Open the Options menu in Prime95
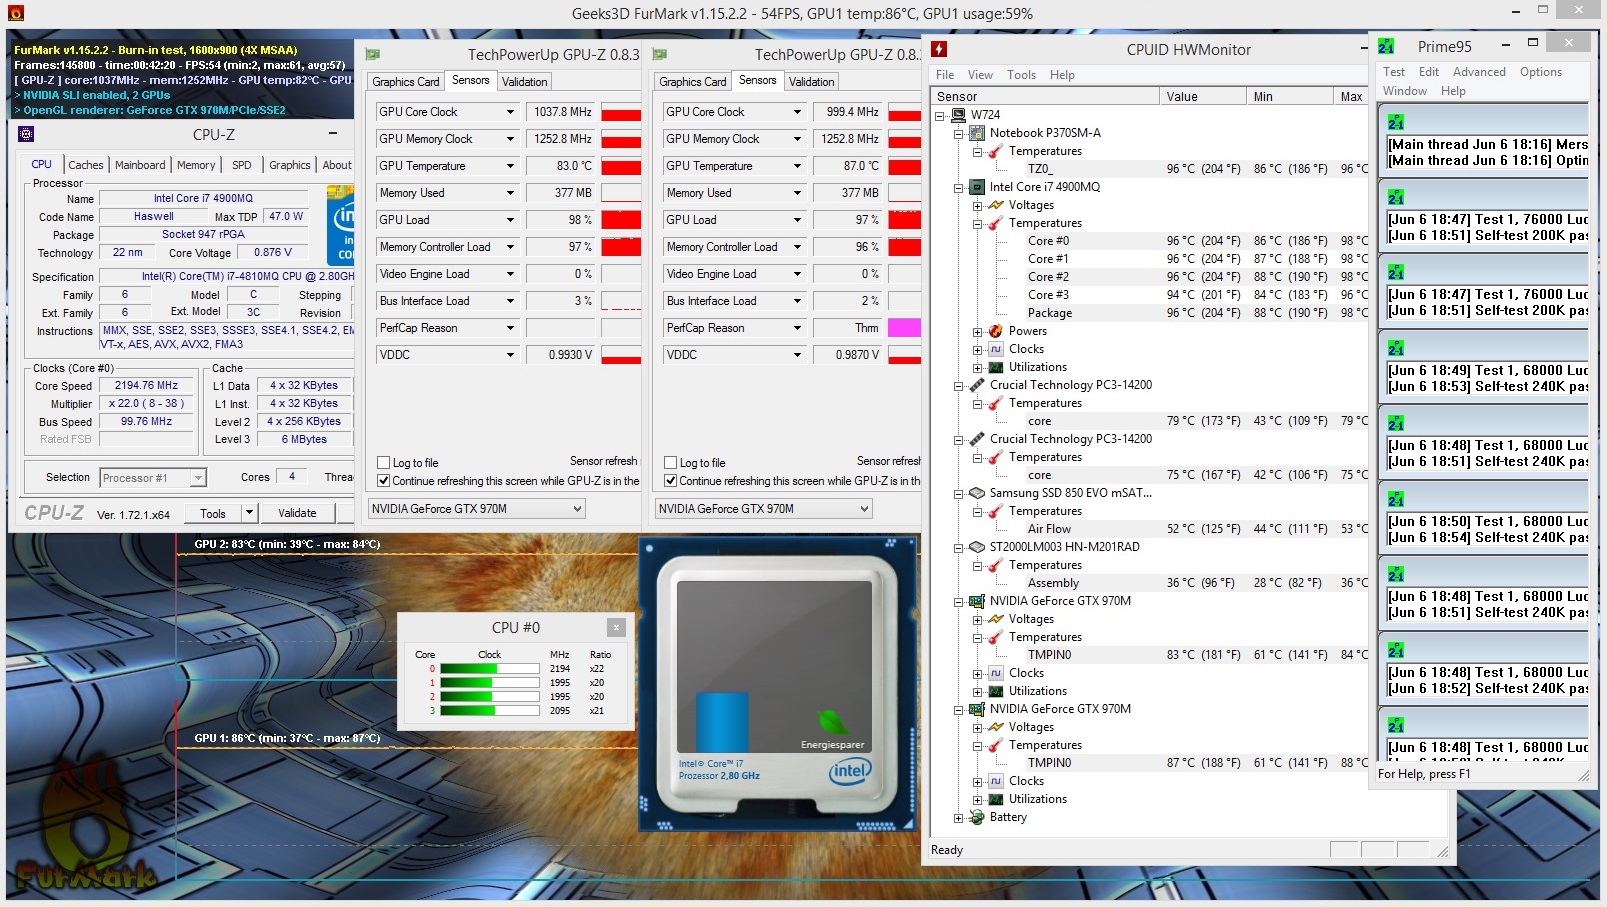The image size is (1608, 908). (1540, 72)
